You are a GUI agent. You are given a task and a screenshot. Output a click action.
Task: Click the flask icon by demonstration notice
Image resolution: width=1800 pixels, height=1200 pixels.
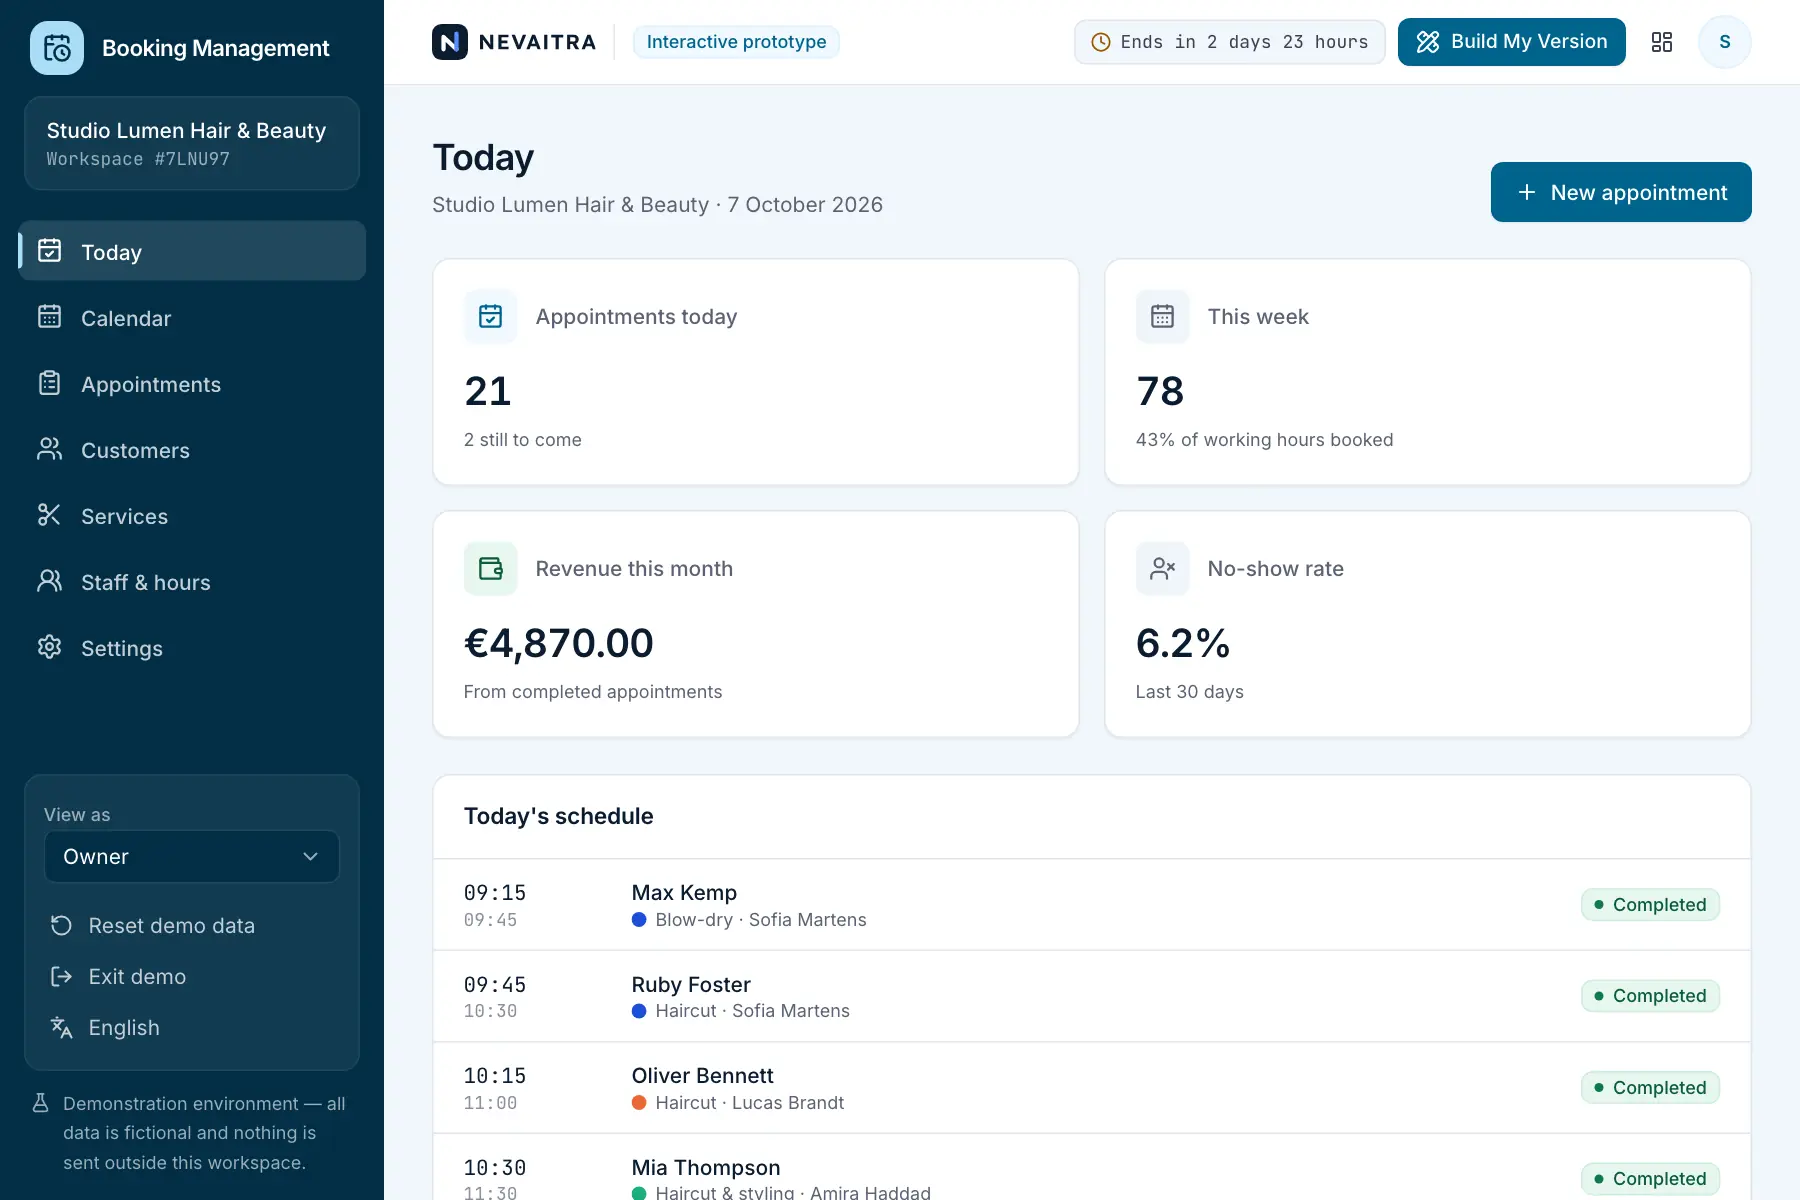41,1103
